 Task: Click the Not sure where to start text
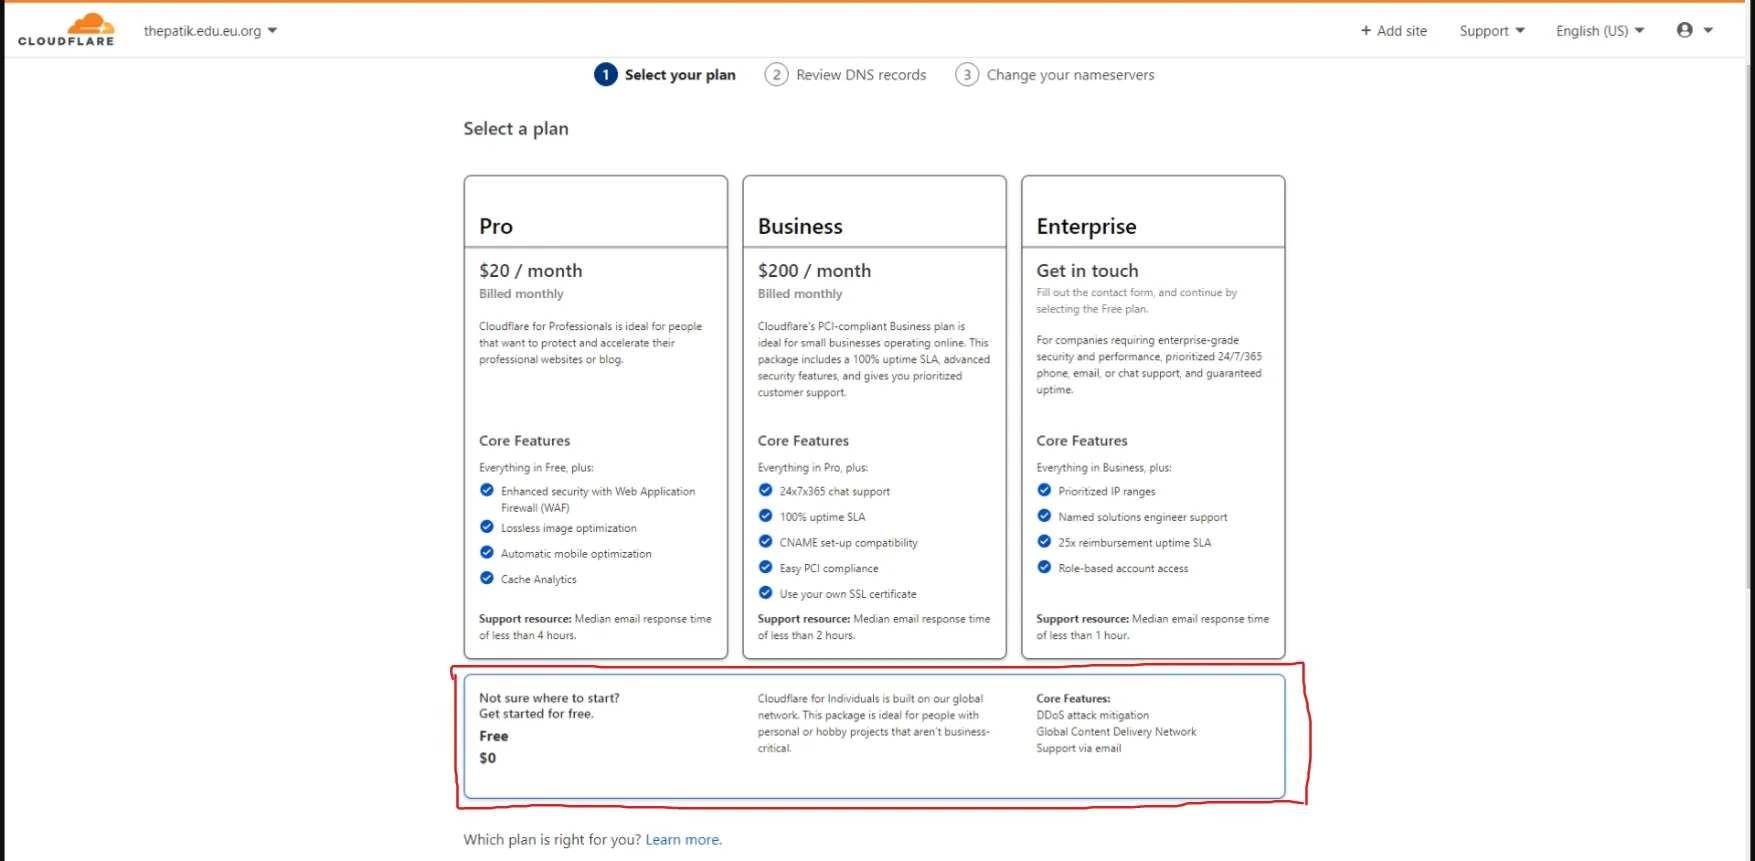point(549,698)
